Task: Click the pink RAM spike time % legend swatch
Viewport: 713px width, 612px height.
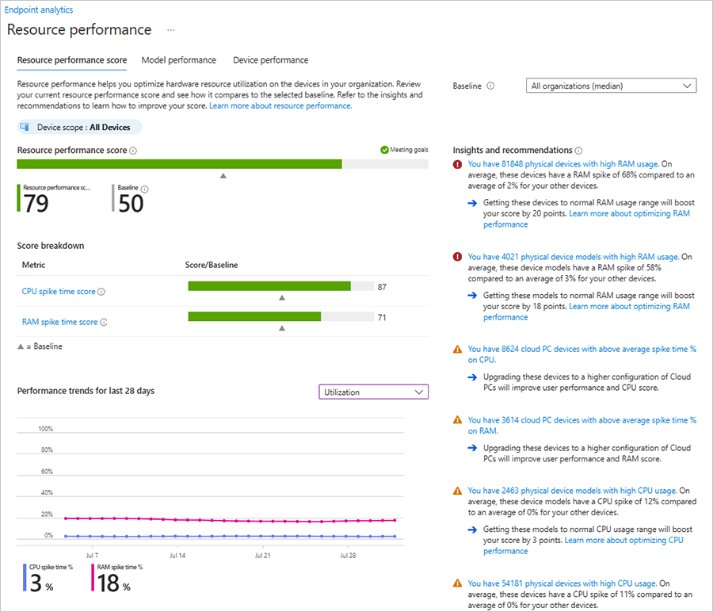Action: coord(93,577)
